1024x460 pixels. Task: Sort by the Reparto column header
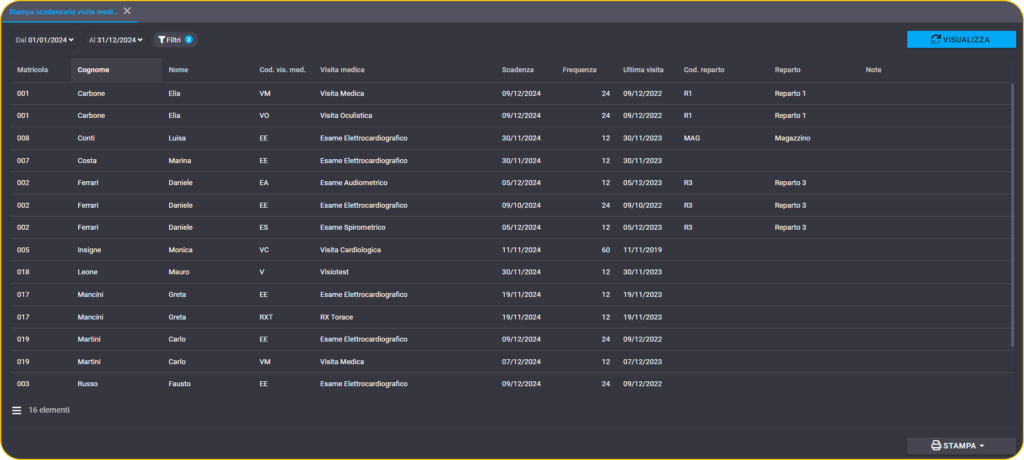pyautogui.click(x=788, y=69)
